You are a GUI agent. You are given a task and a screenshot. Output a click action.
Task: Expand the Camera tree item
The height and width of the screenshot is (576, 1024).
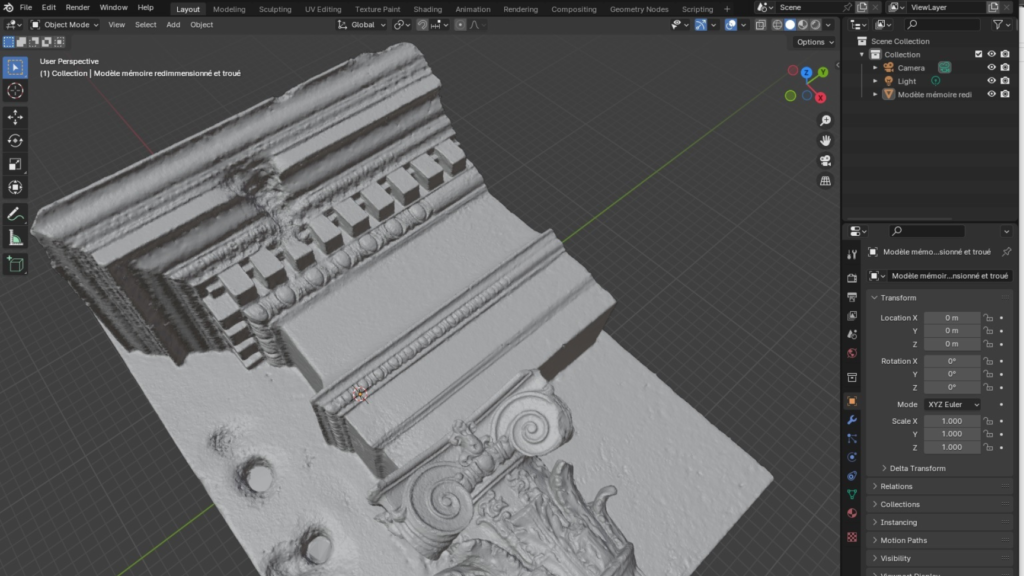click(x=875, y=67)
